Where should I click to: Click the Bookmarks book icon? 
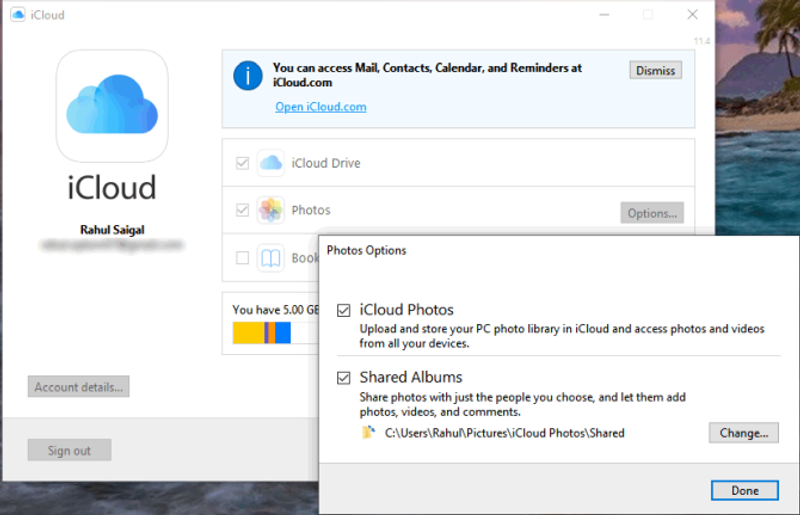pos(270,258)
